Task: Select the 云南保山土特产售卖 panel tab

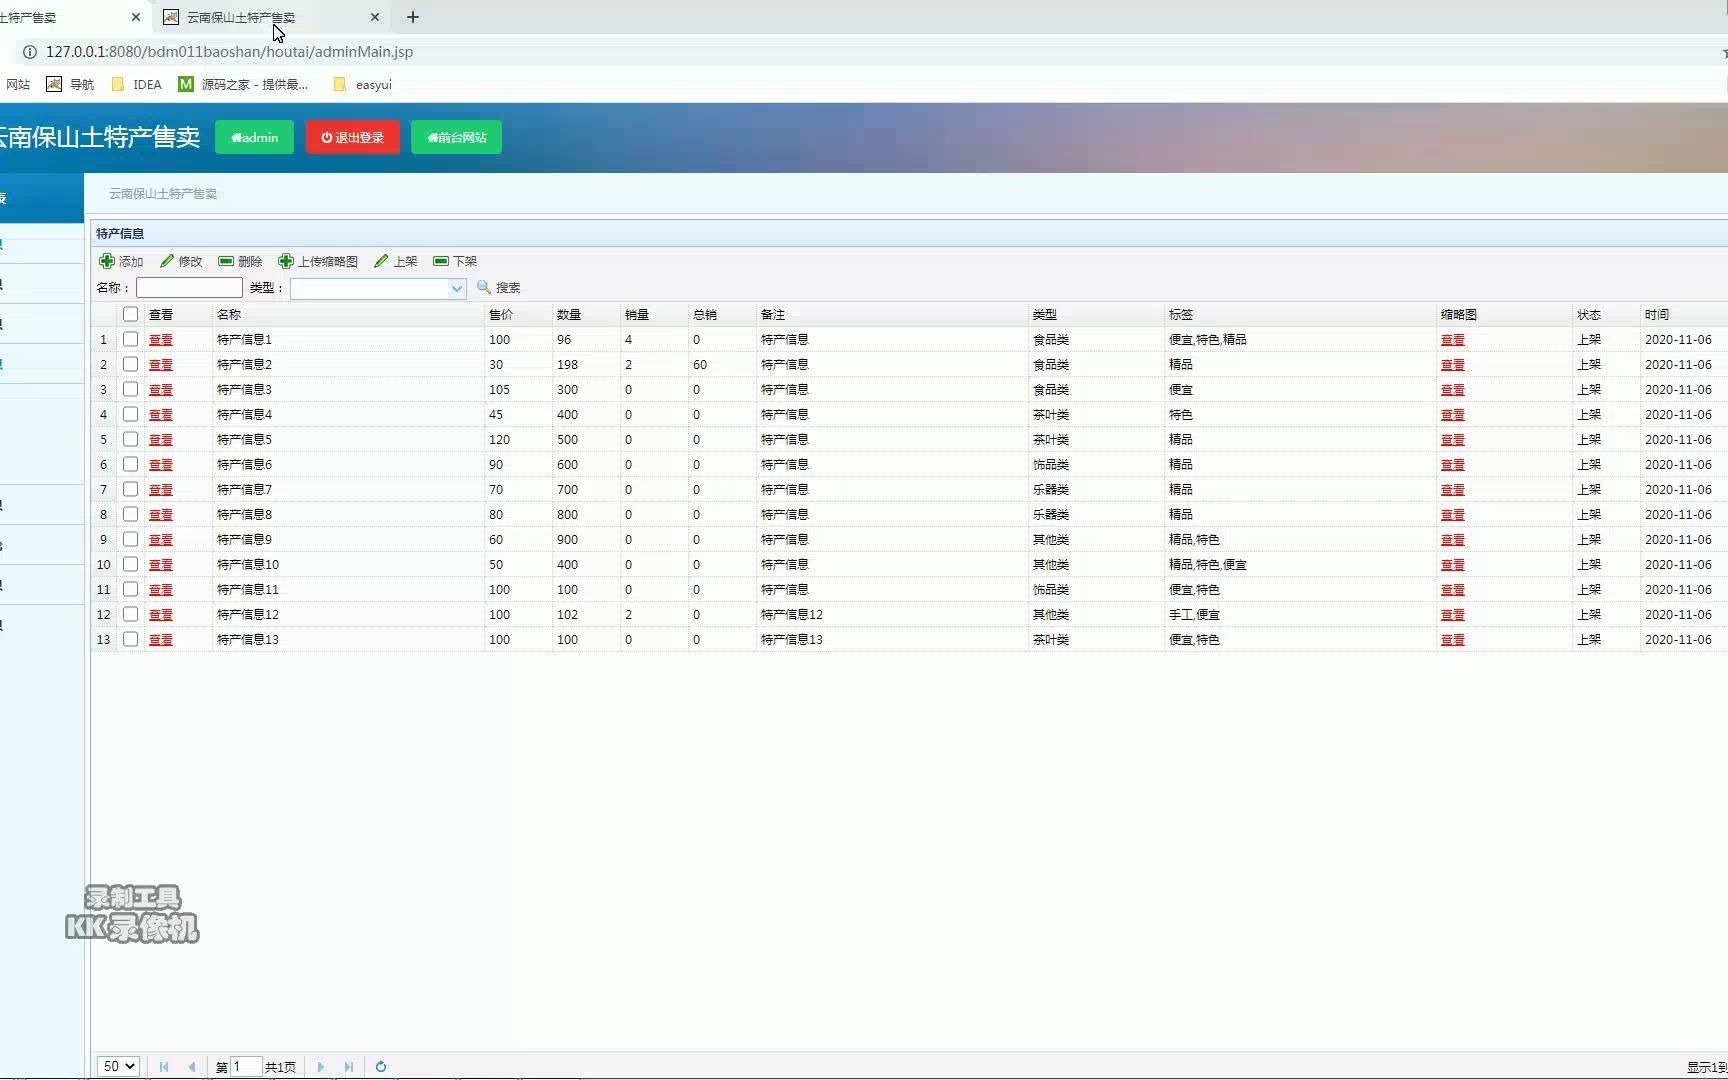Action: pos(163,194)
